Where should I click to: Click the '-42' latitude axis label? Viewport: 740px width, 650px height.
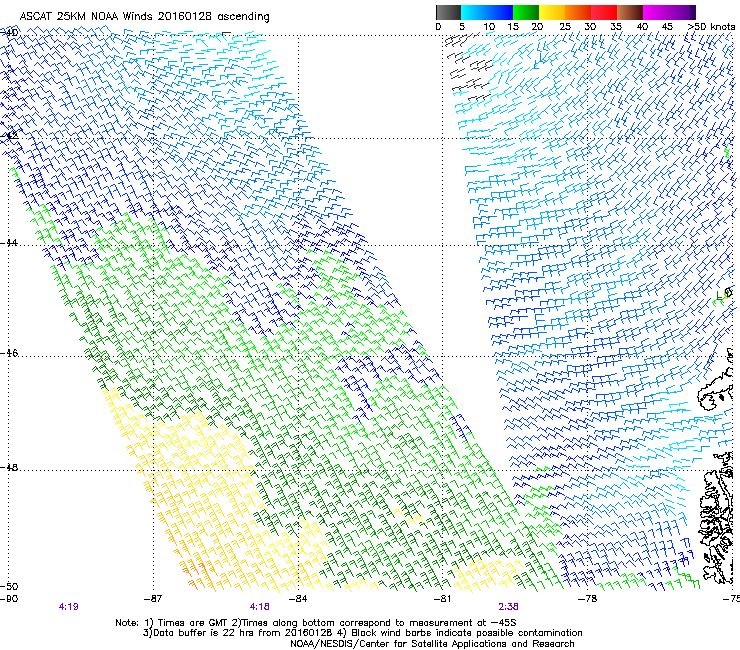[9, 135]
